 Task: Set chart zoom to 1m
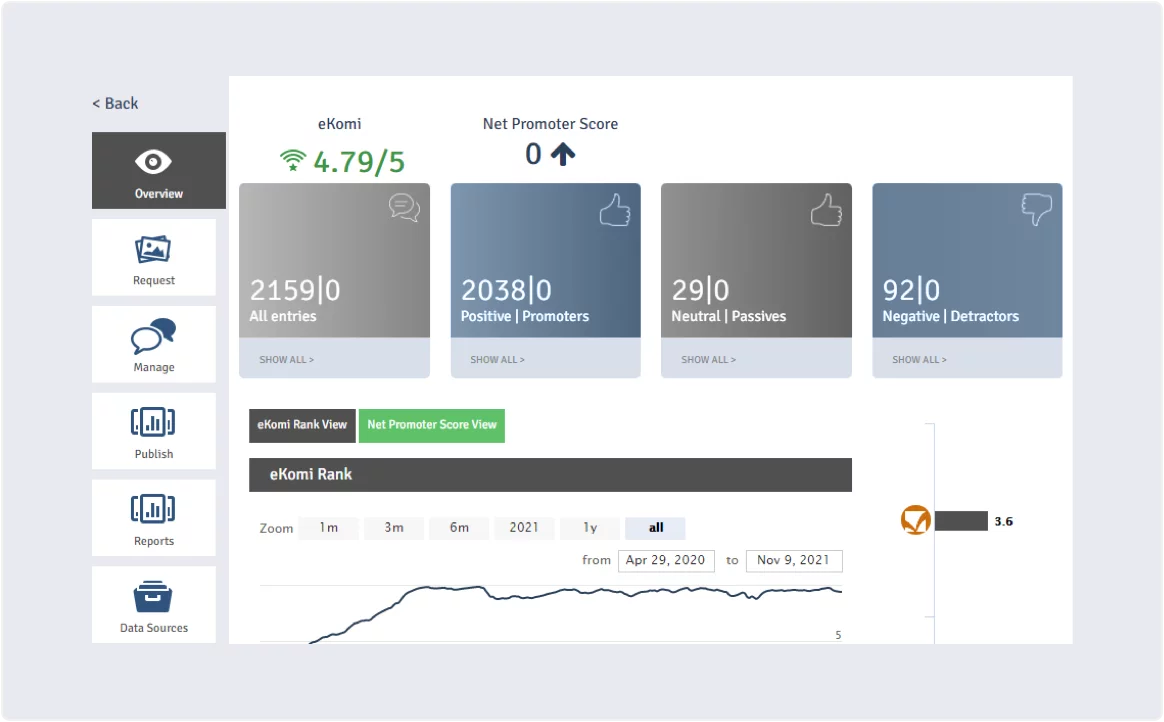[x=328, y=528]
